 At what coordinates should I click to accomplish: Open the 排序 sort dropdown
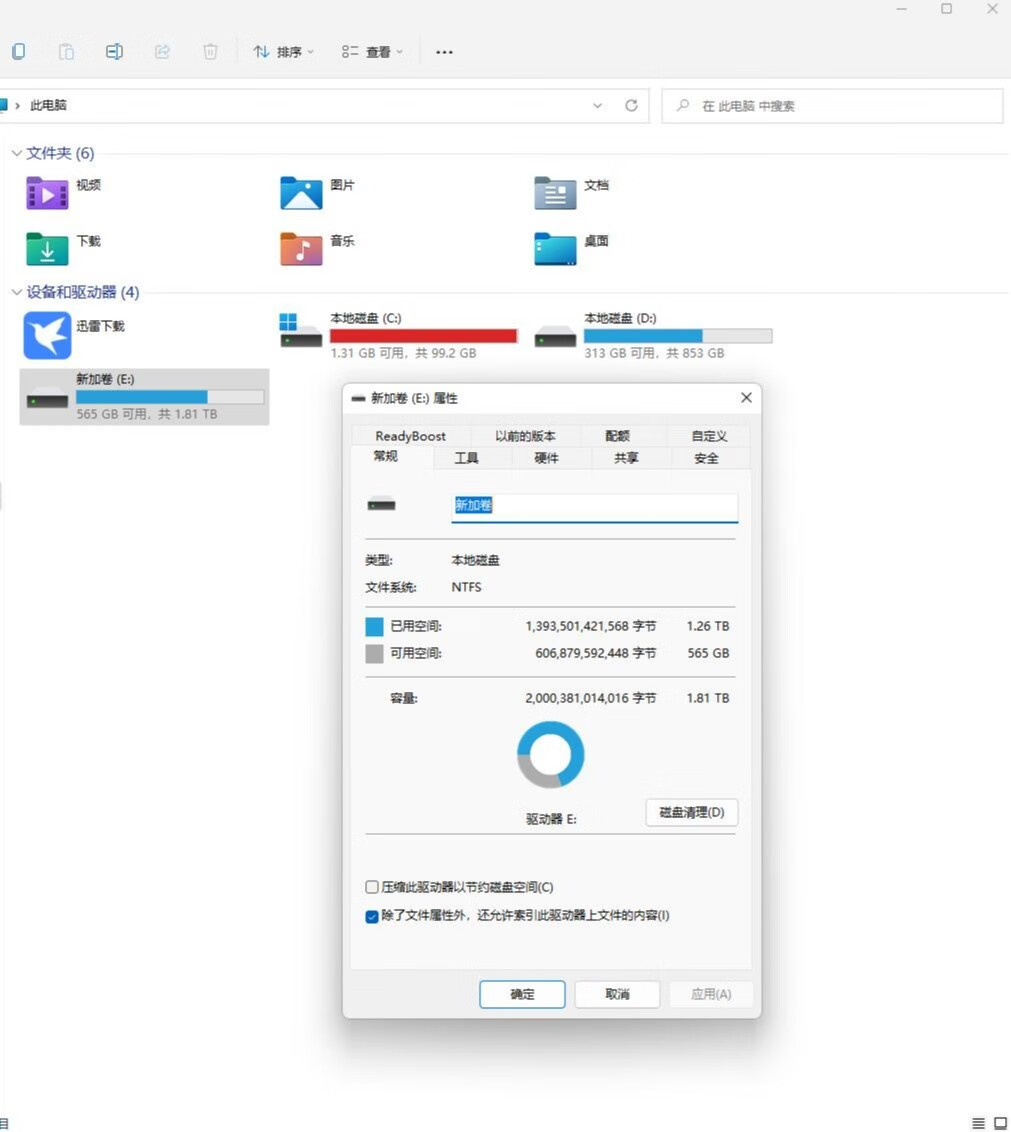[283, 52]
